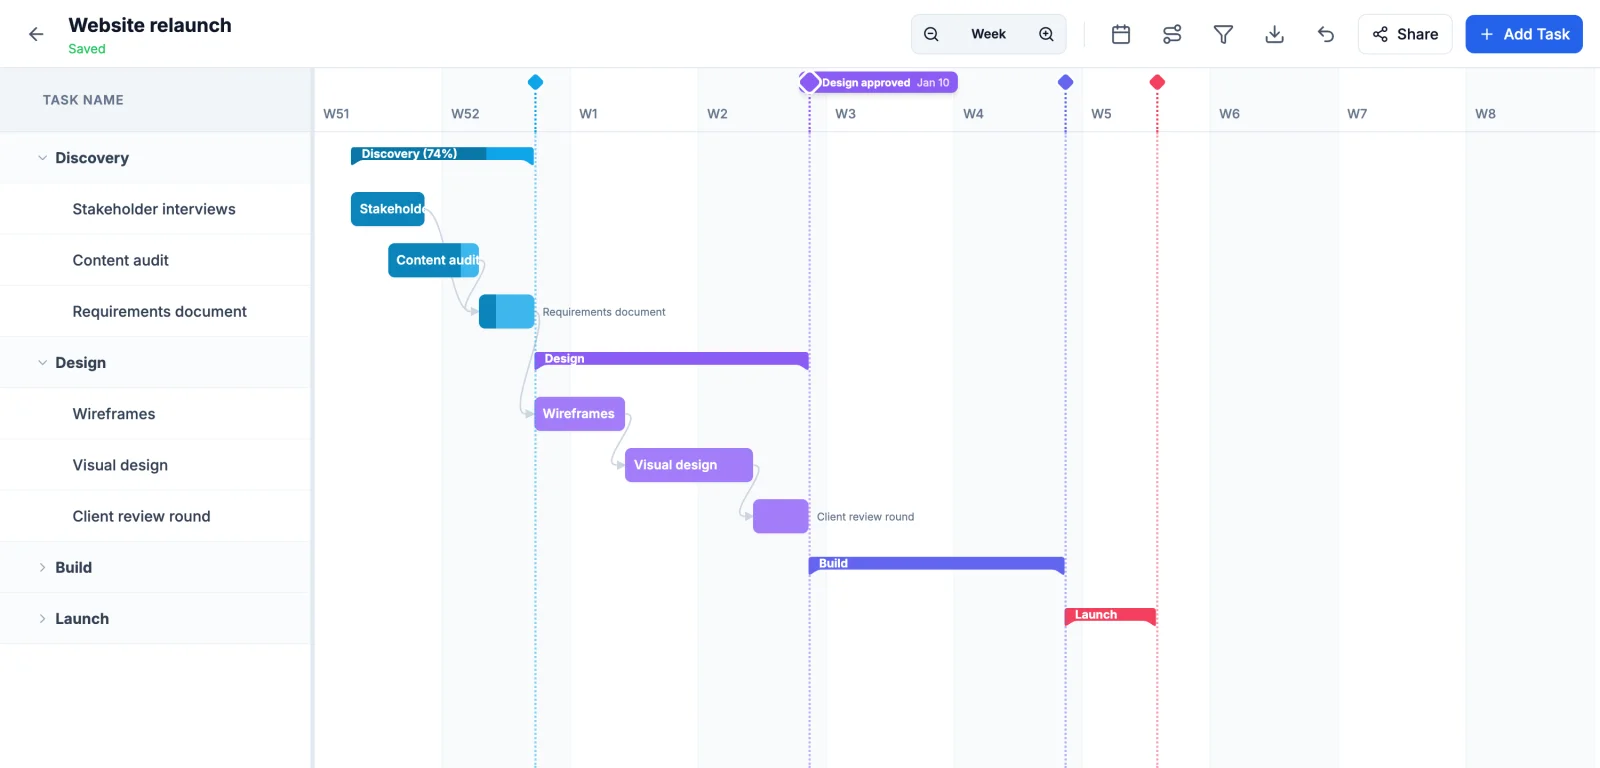
Task: Select the Stakeholder interviews row in task list
Action: point(156,209)
